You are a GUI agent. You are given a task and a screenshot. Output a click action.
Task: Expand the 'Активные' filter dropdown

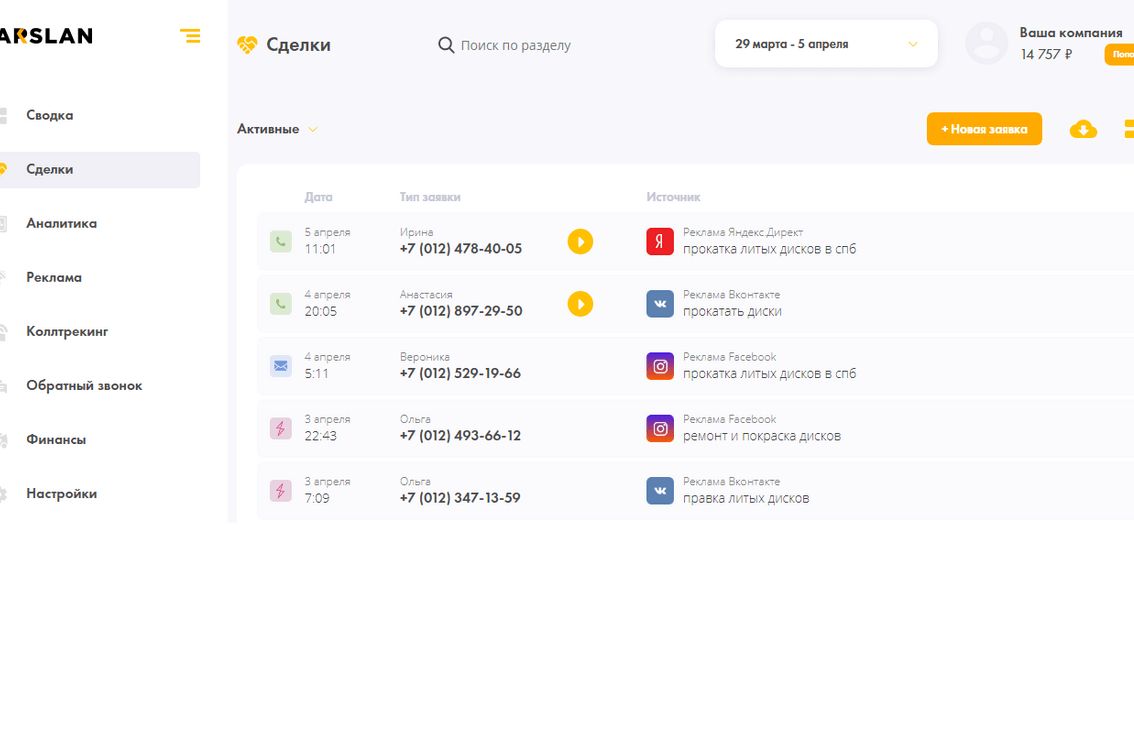tap(277, 129)
